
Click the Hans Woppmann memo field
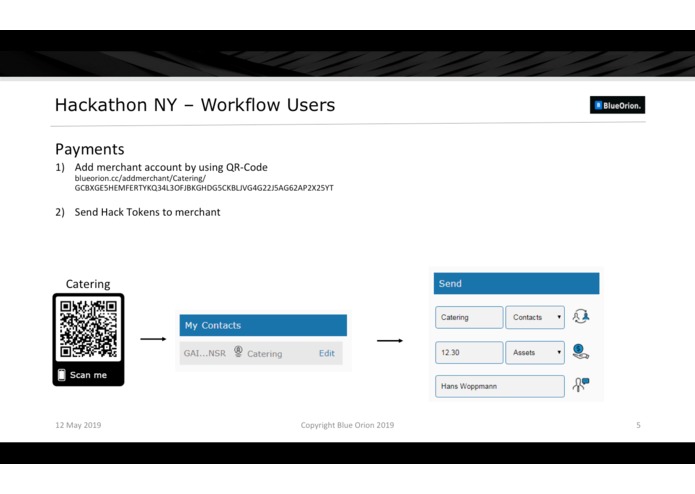tap(500, 386)
